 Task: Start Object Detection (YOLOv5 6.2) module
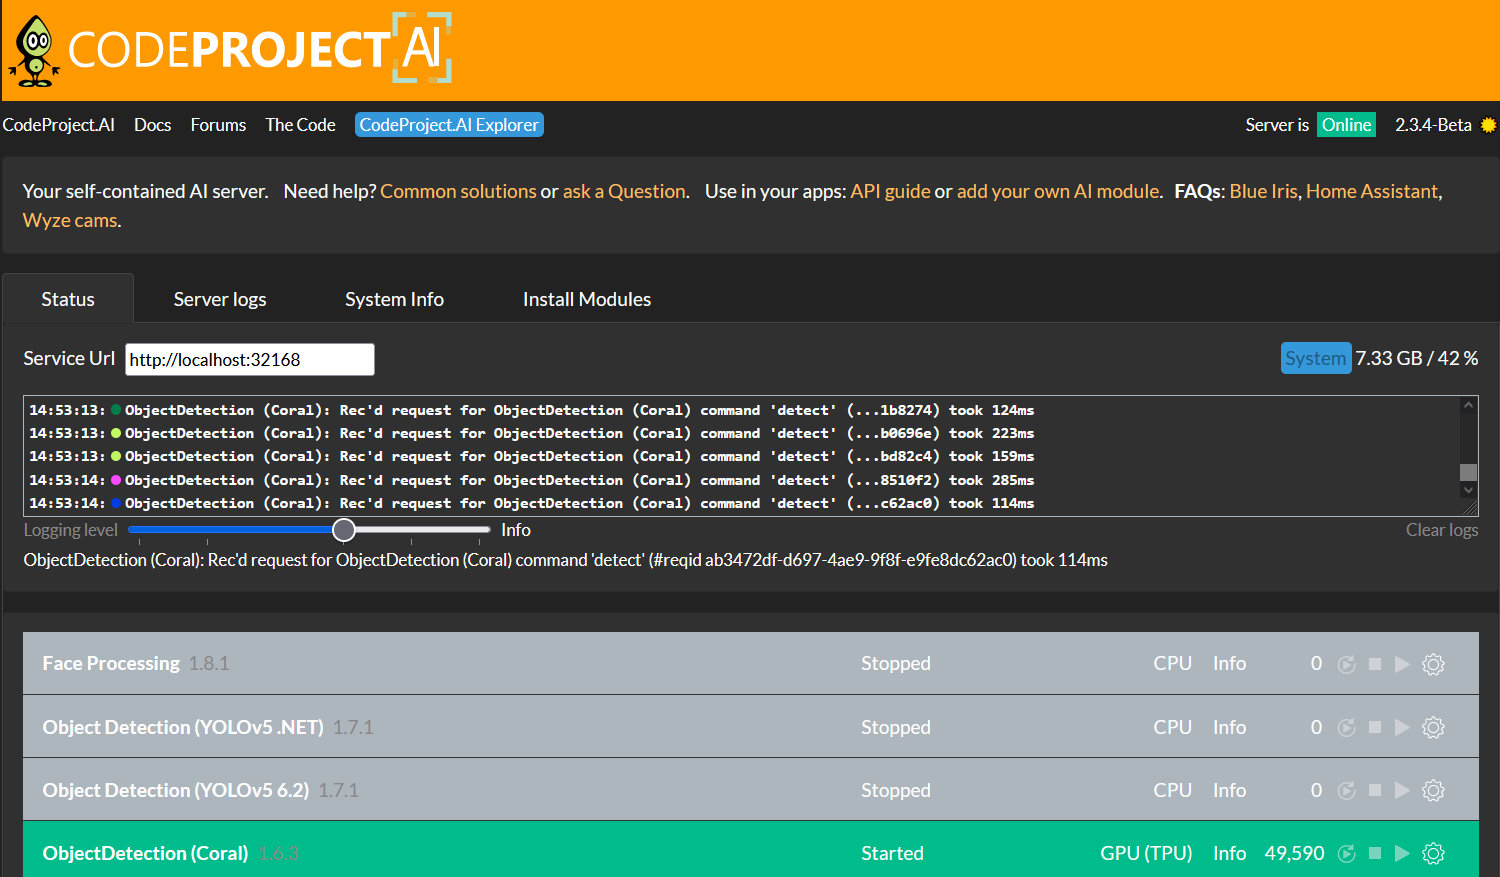point(1402,790)
